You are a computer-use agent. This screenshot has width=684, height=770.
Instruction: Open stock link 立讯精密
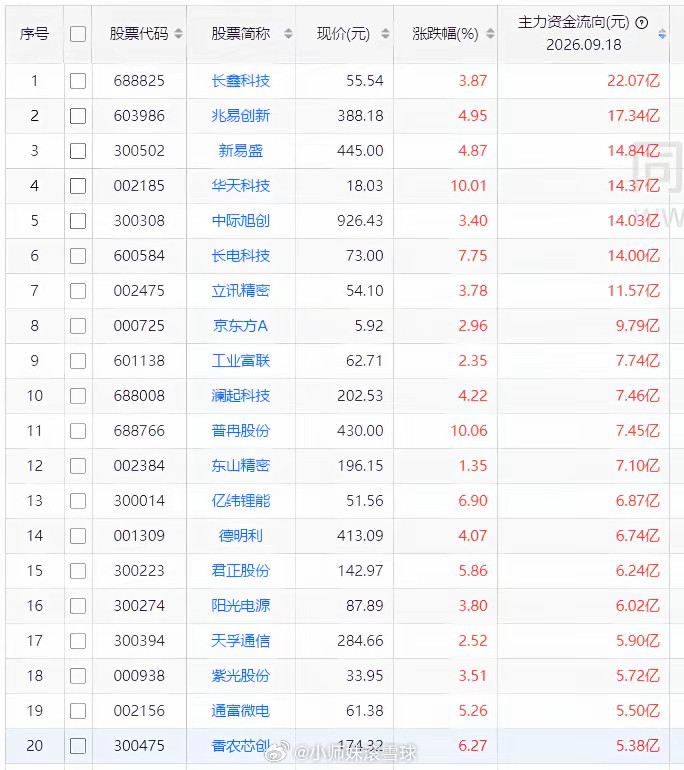(241, 291)
